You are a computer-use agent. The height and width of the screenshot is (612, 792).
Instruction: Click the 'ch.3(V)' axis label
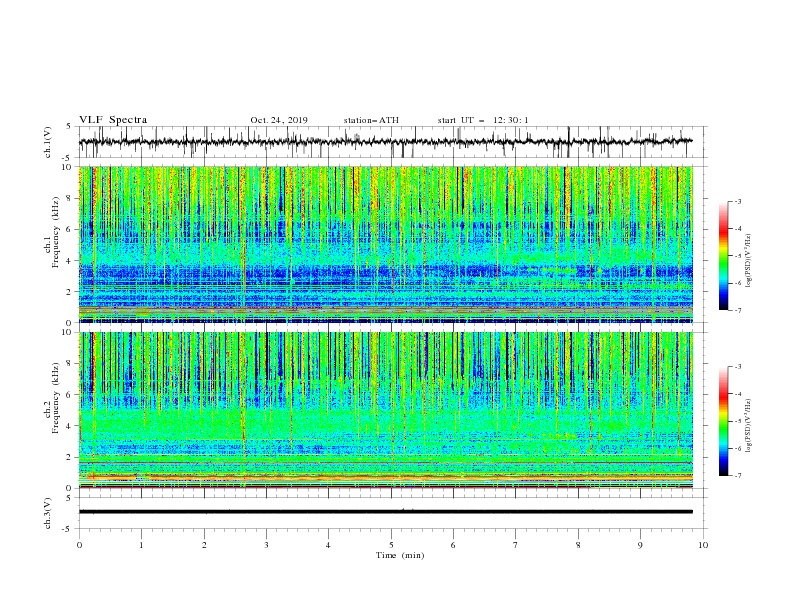coord(48,513)
